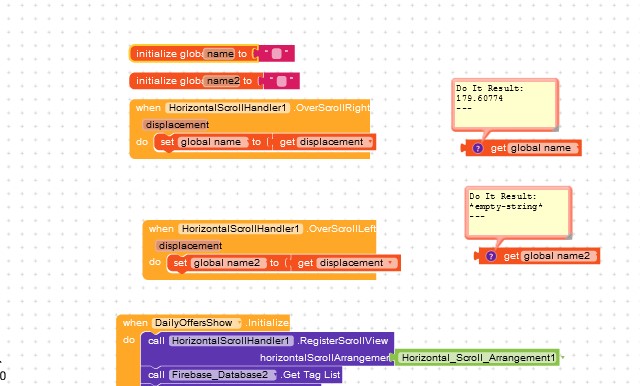Click the comment icon on get global name2
The image size is (640, 386).
(491, 256)
